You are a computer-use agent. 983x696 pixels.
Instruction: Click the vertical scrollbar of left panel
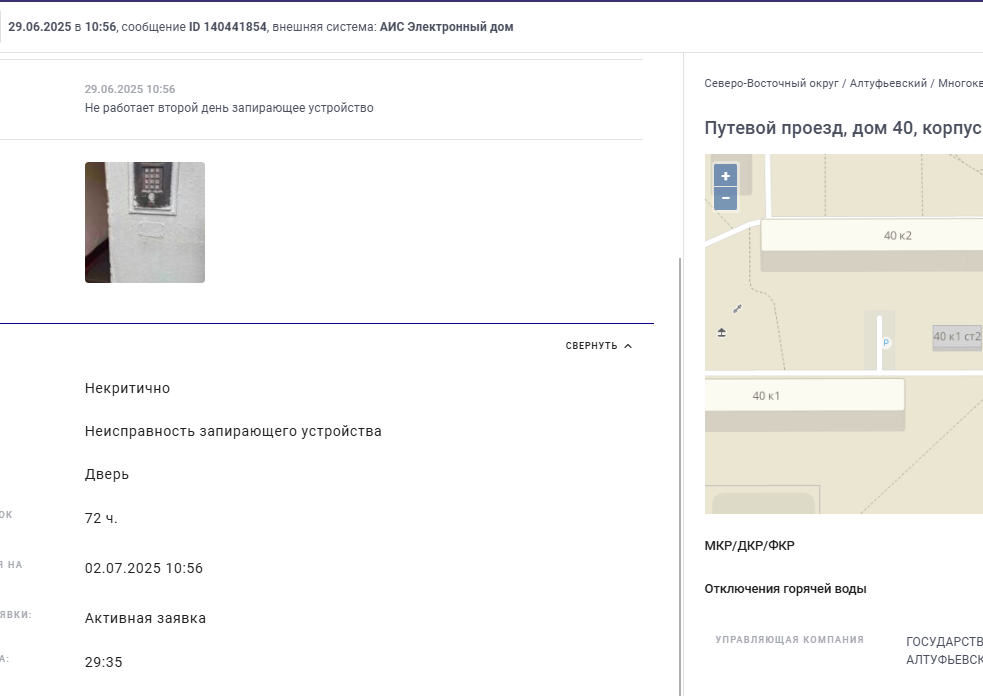680,477
